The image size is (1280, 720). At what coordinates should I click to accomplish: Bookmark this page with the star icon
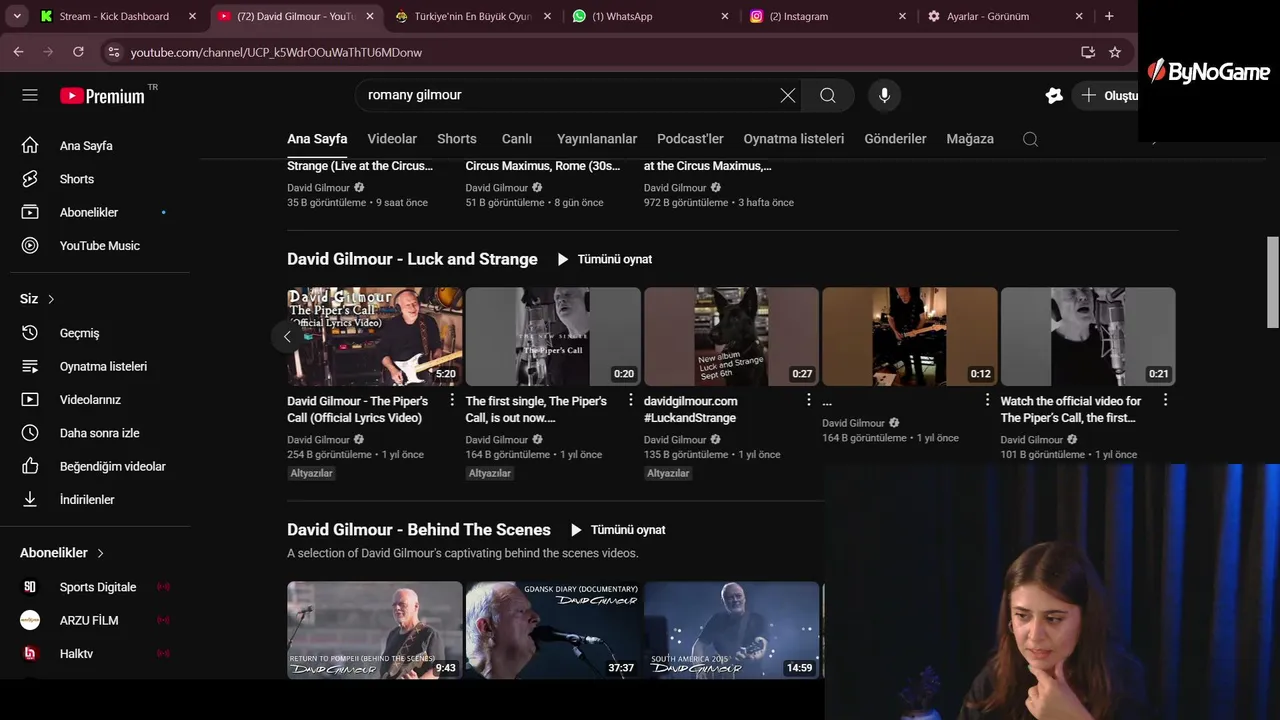(x=1115, y=52)
